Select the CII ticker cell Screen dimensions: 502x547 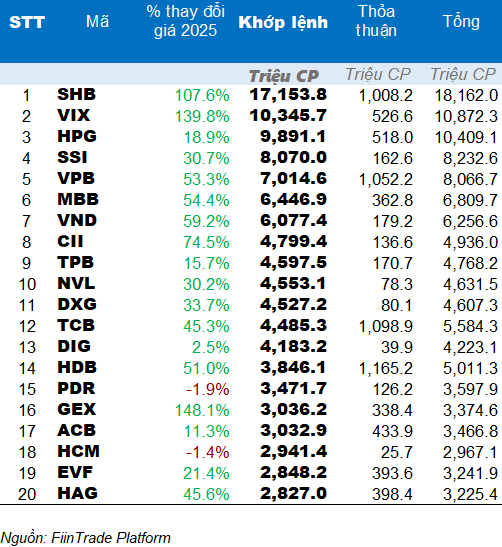click(70, 241)
